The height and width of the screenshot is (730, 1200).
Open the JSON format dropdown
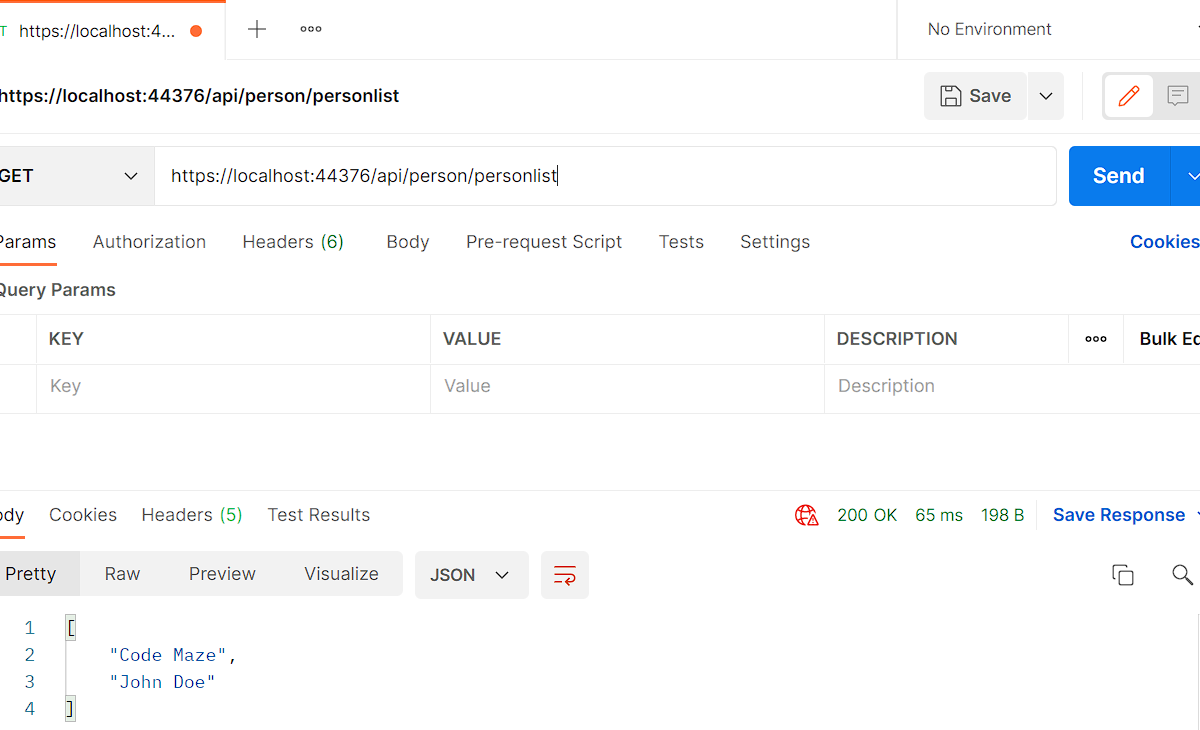471,575
